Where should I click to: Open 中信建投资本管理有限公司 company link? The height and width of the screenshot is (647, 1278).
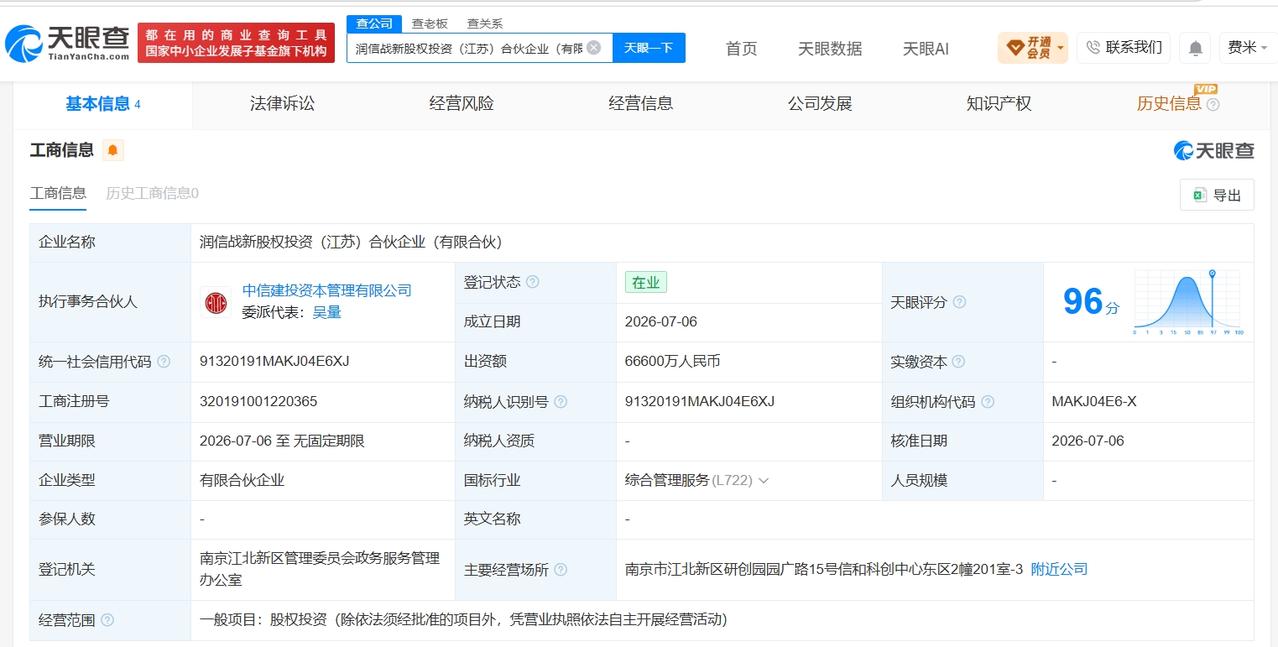tap(327, 290)
